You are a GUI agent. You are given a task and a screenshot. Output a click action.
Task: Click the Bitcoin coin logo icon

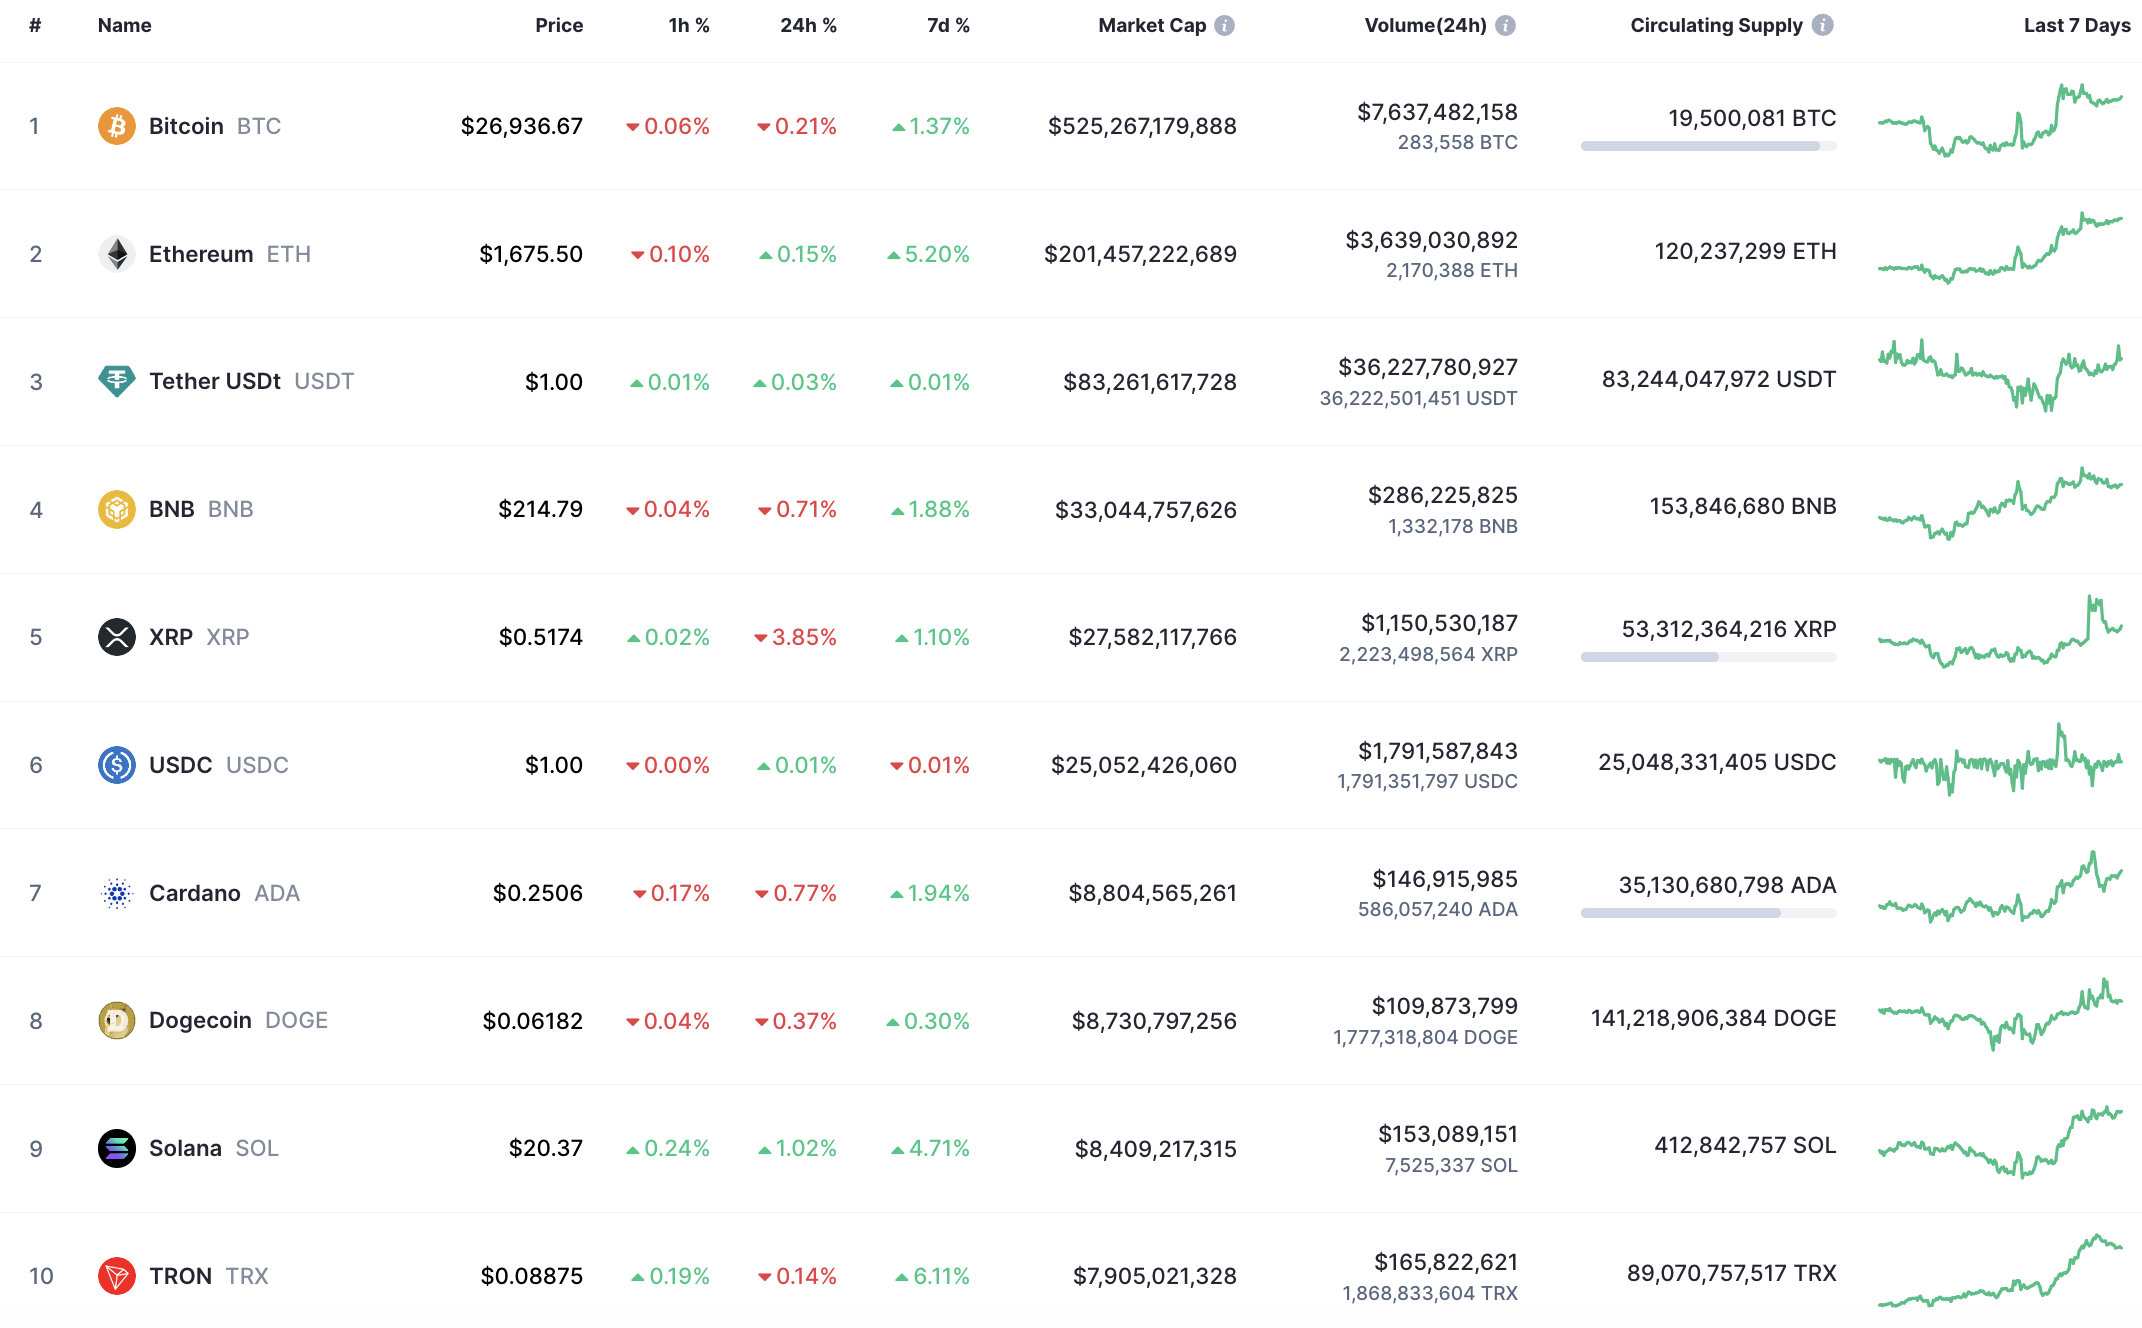(117, 126)
